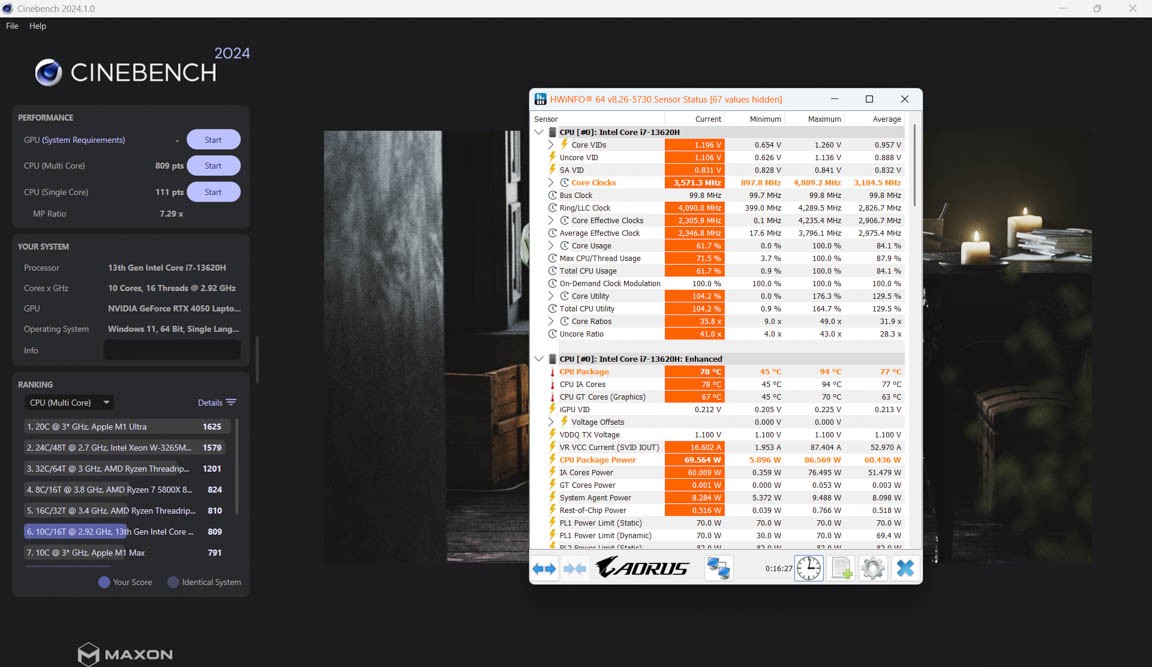Collapse the CPU [#0] Intel Core i7-13620H group

(539, 132)
